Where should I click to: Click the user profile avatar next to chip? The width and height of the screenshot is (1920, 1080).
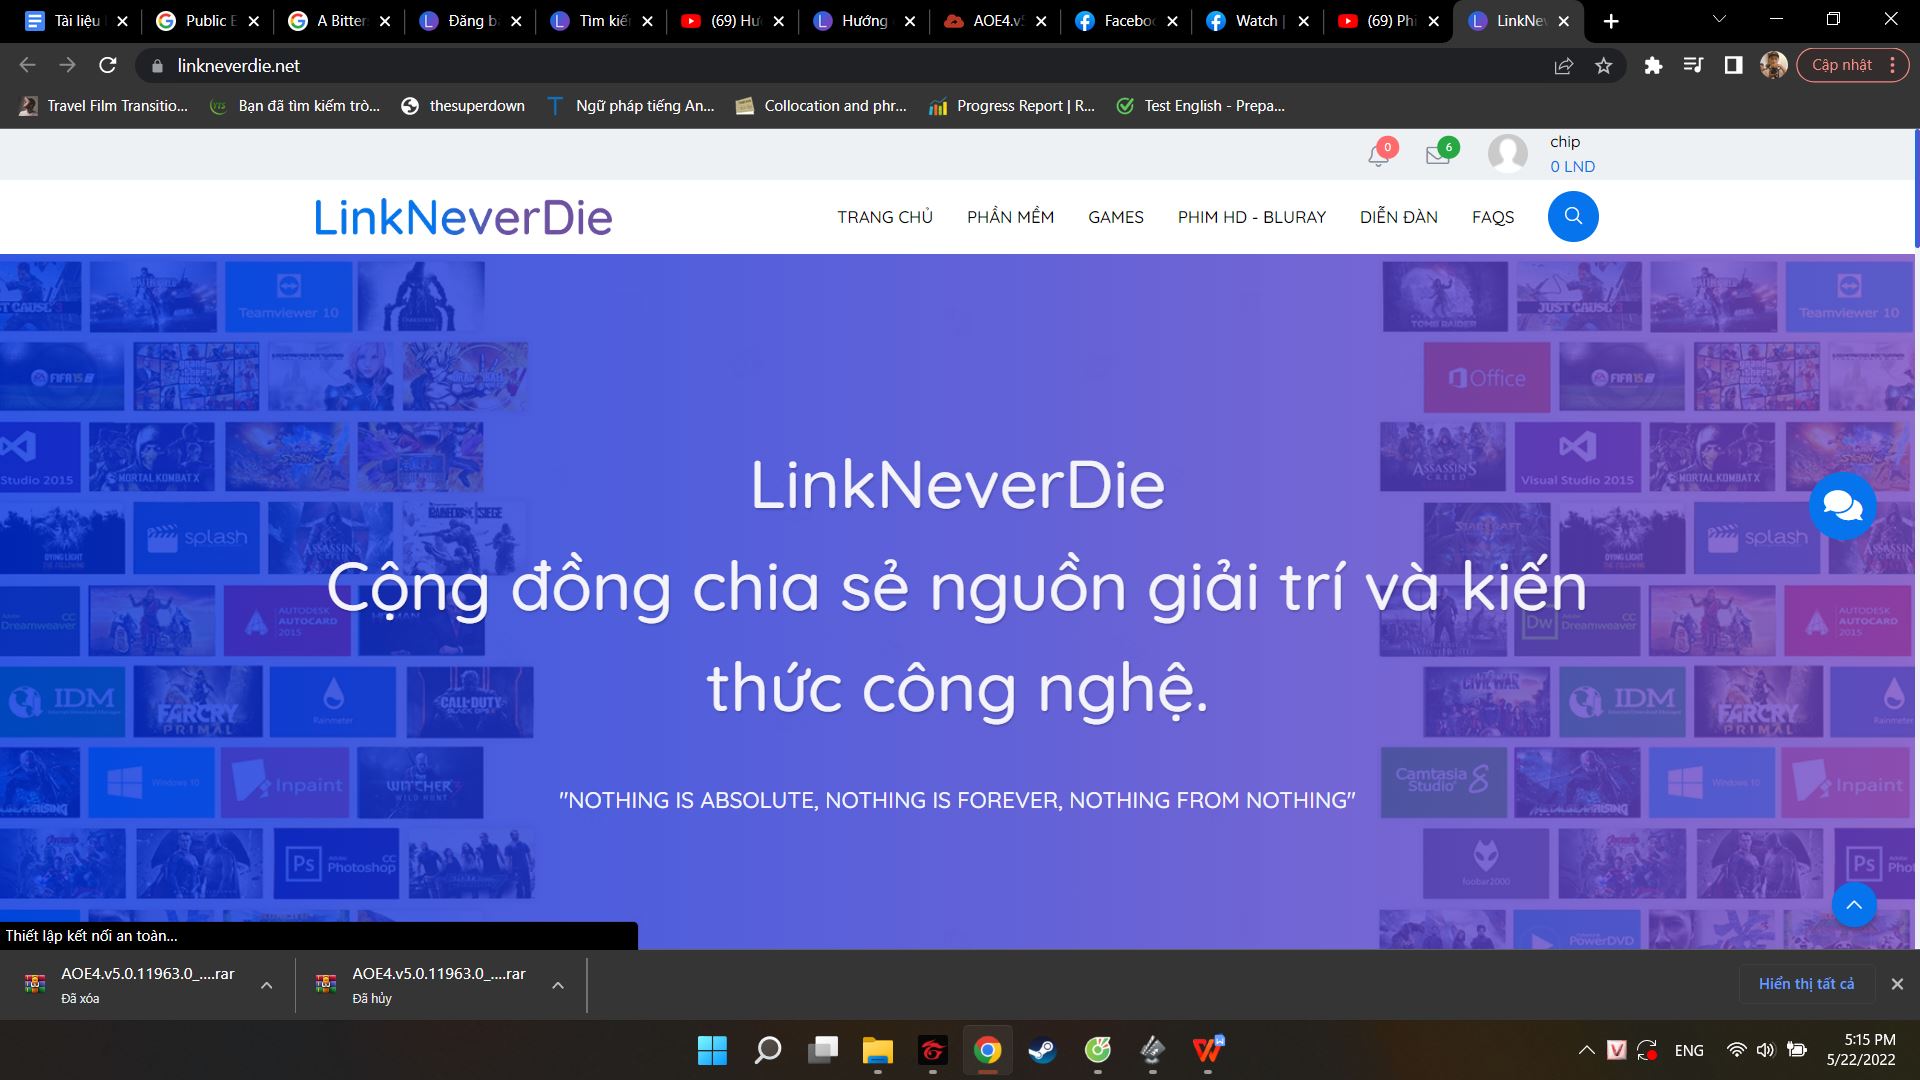tap(1508, 153)
